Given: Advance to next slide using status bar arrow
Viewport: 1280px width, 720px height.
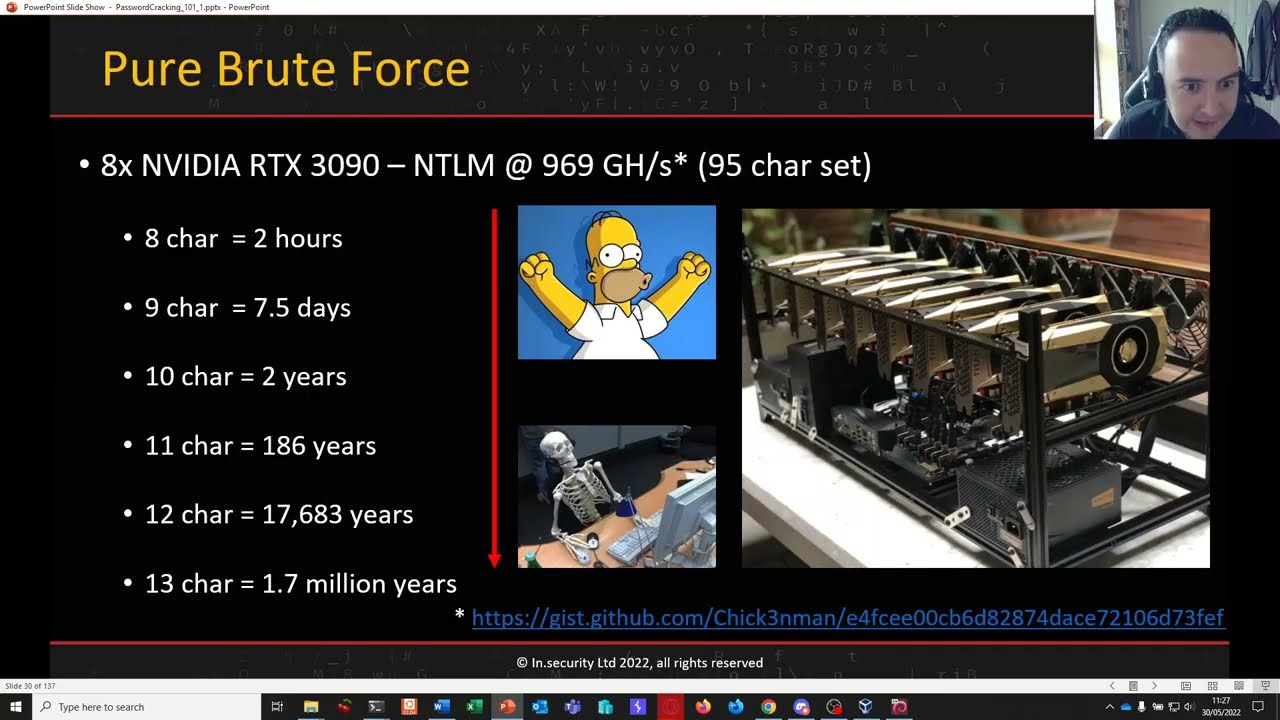Looking at the screenshot, I should click(1154, 686).
